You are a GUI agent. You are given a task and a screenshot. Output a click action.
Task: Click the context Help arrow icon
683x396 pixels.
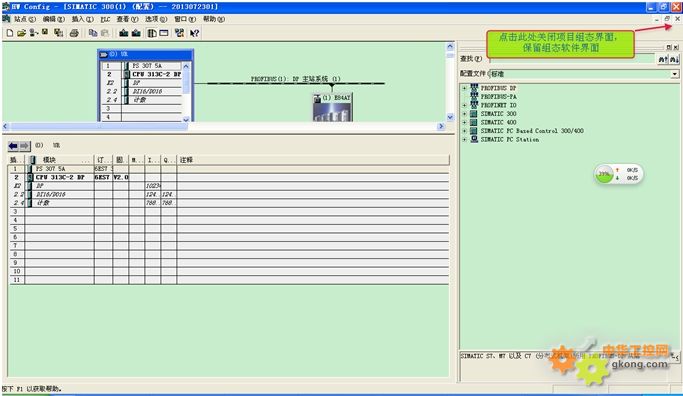tap(195, 33)
